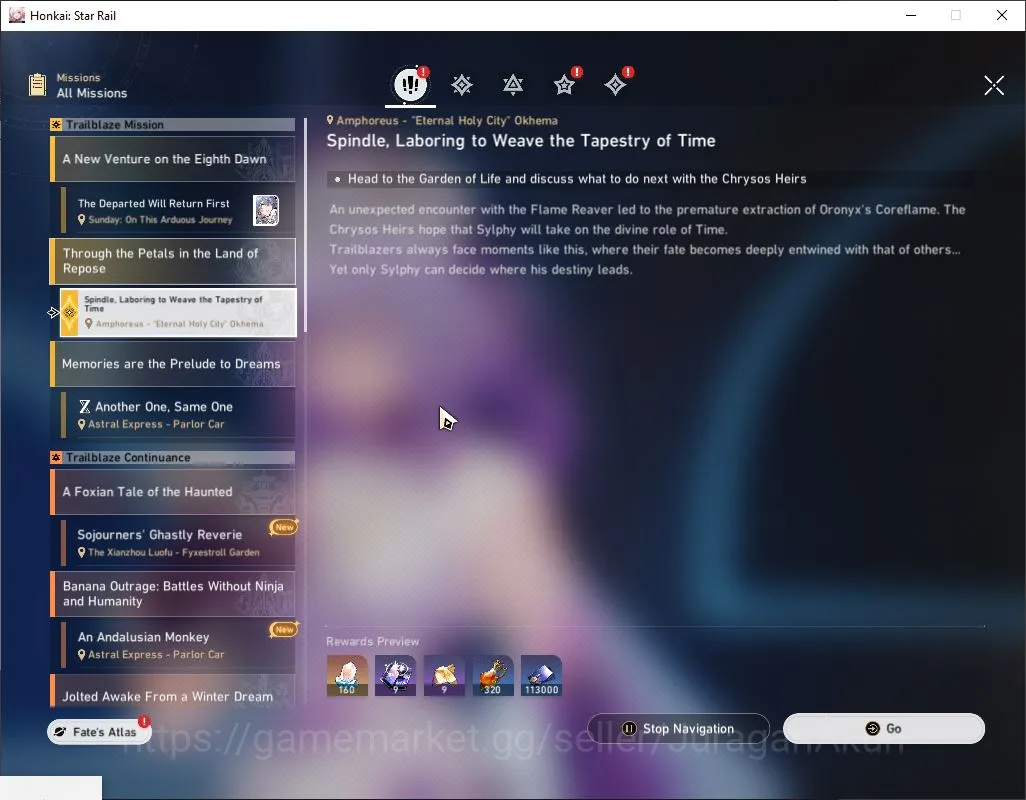Select 'Sojourners' Ghastly Reverie' mission
This screenshot has height=800, width=1026.
pyautogui.click(x=178, y=542)
